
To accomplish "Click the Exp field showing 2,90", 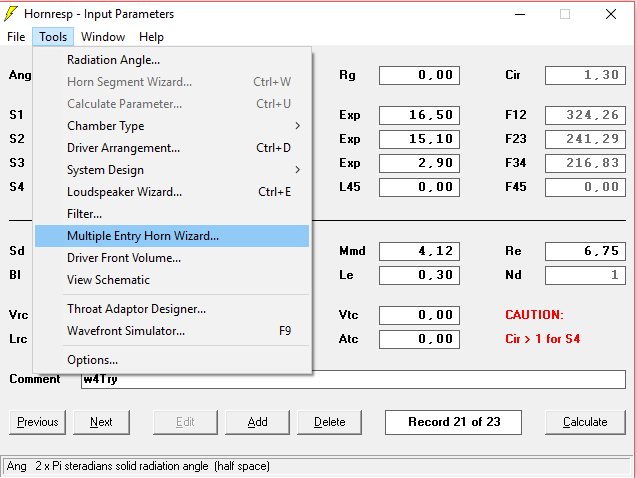I will pos(419,163).
